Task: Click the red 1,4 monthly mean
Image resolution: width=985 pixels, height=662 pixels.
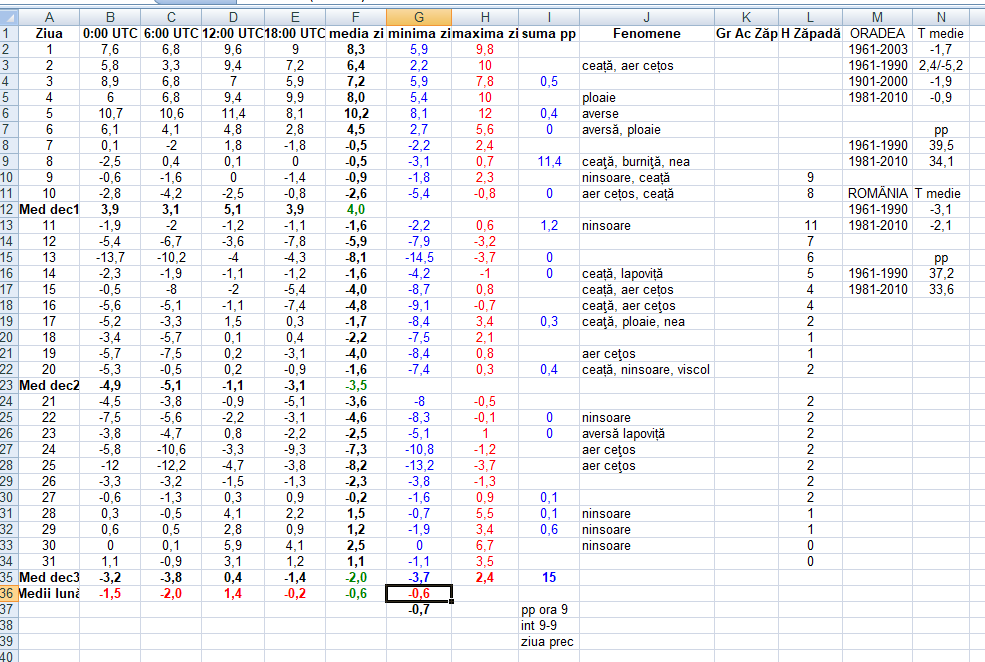Action: pyautogui.click(x=233, y=594)
